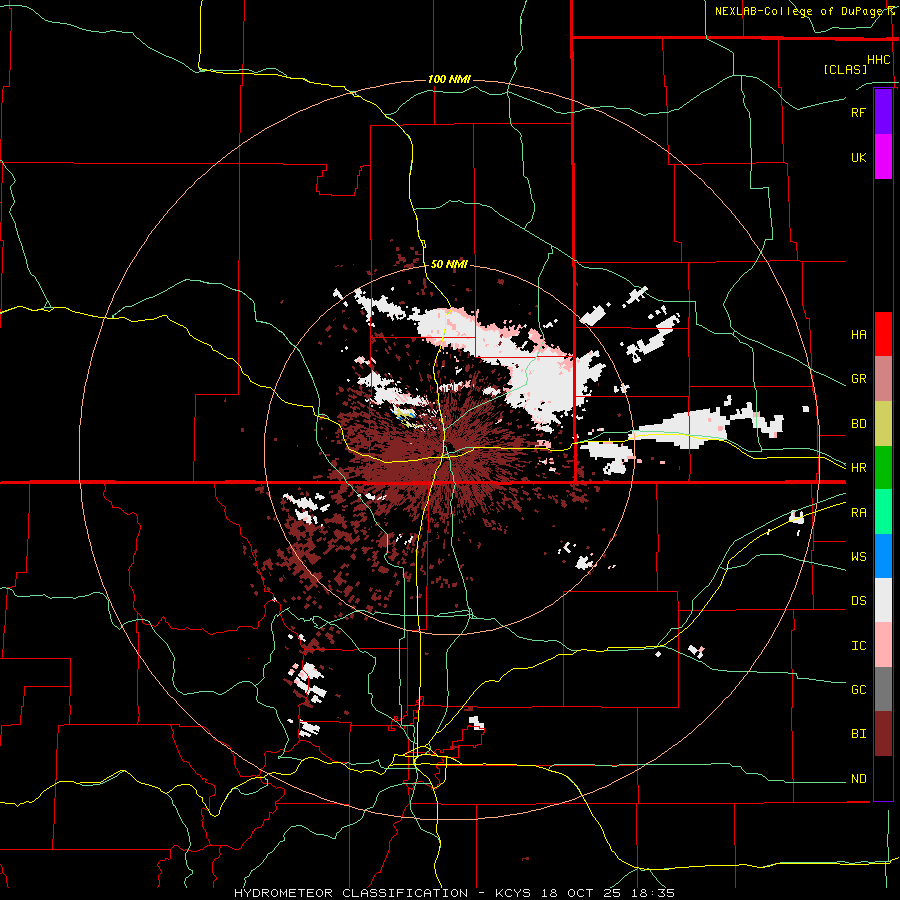Click the HA legend label
This screenshot has height=900, width=900.
(858, 335)
